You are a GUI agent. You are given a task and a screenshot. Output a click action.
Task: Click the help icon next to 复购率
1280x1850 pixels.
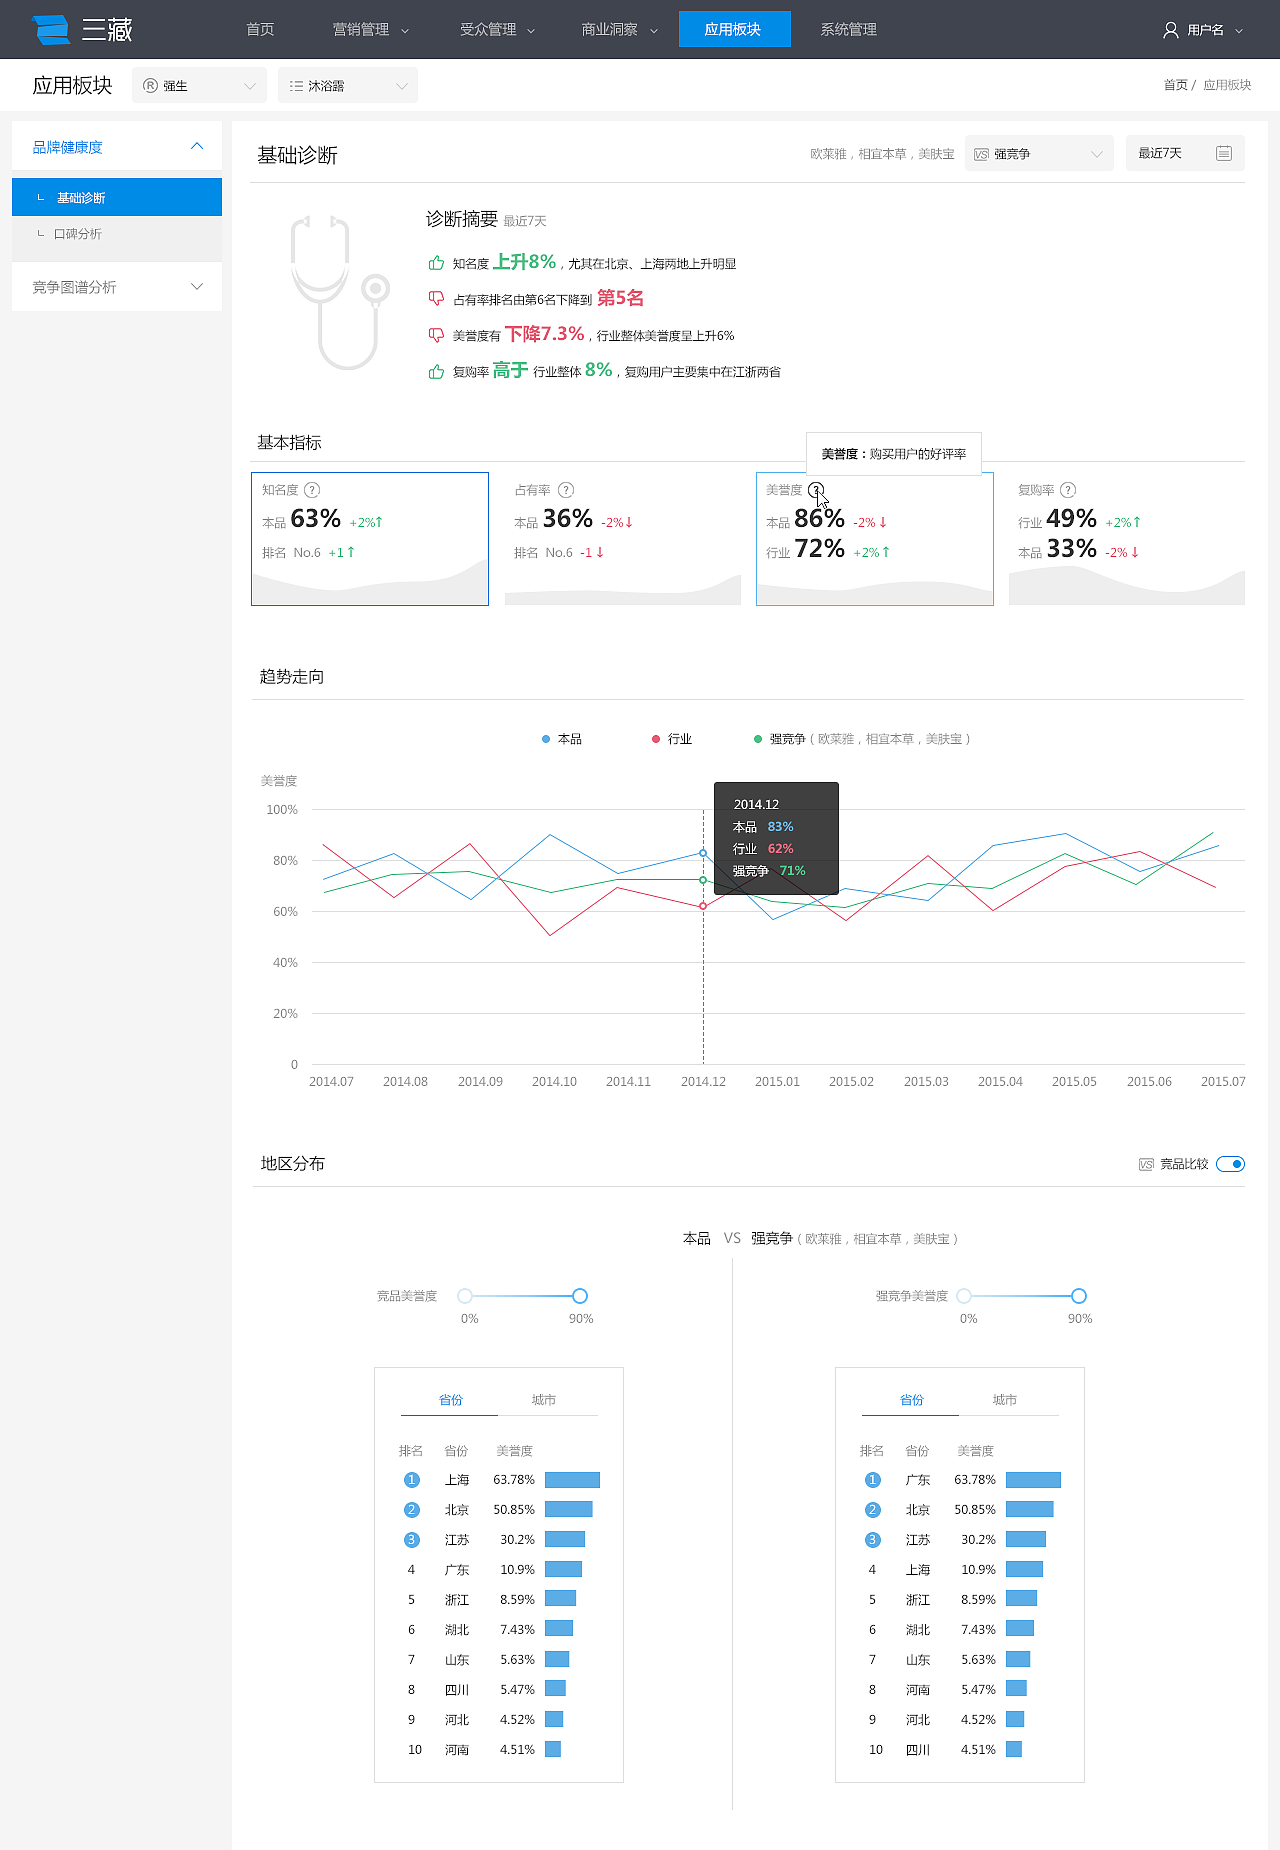(x=1068, y=490)
